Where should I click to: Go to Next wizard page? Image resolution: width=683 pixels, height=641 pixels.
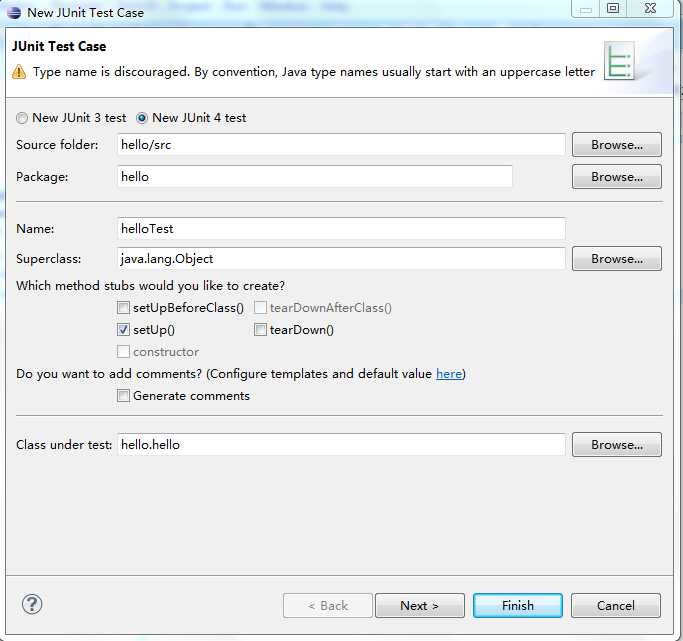point(420,605)
